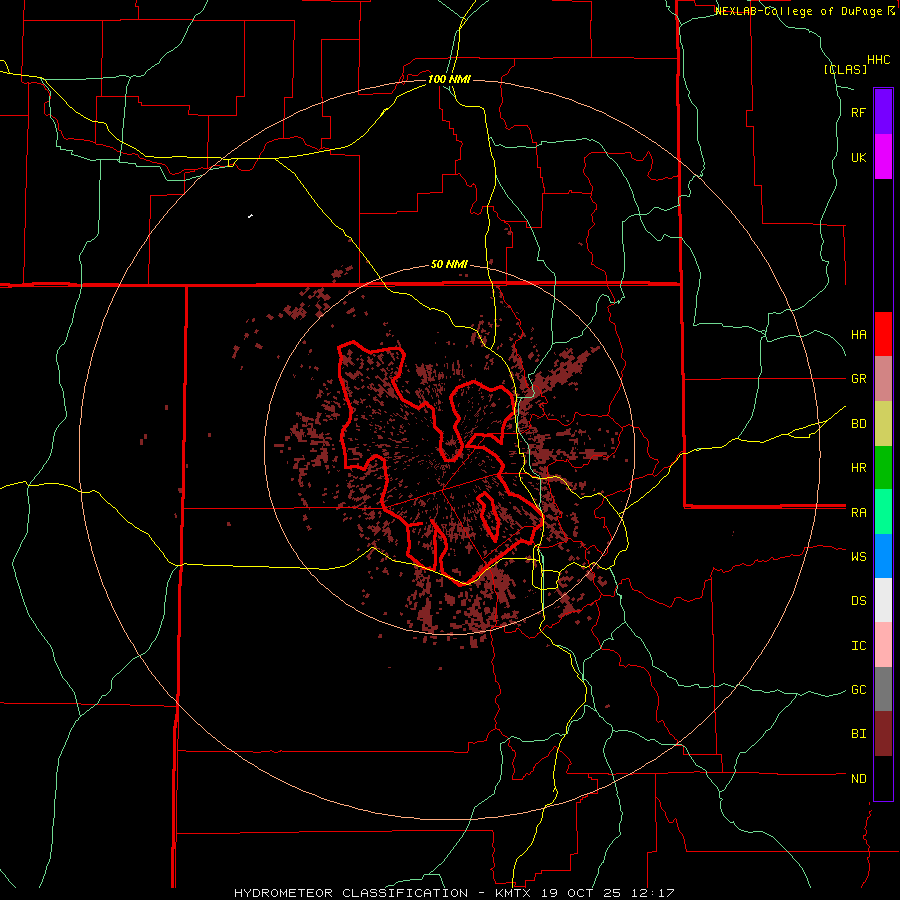Click the IC legend label

pos(858,645)
